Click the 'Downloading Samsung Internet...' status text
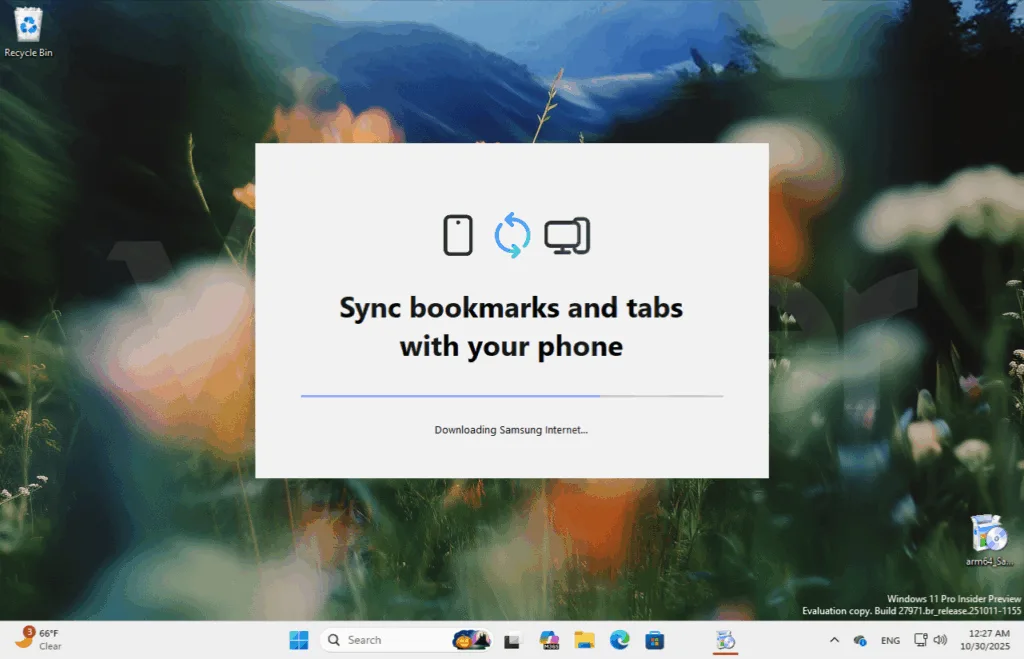This screenshot has height=659, width=1024. tap(511, 430)
